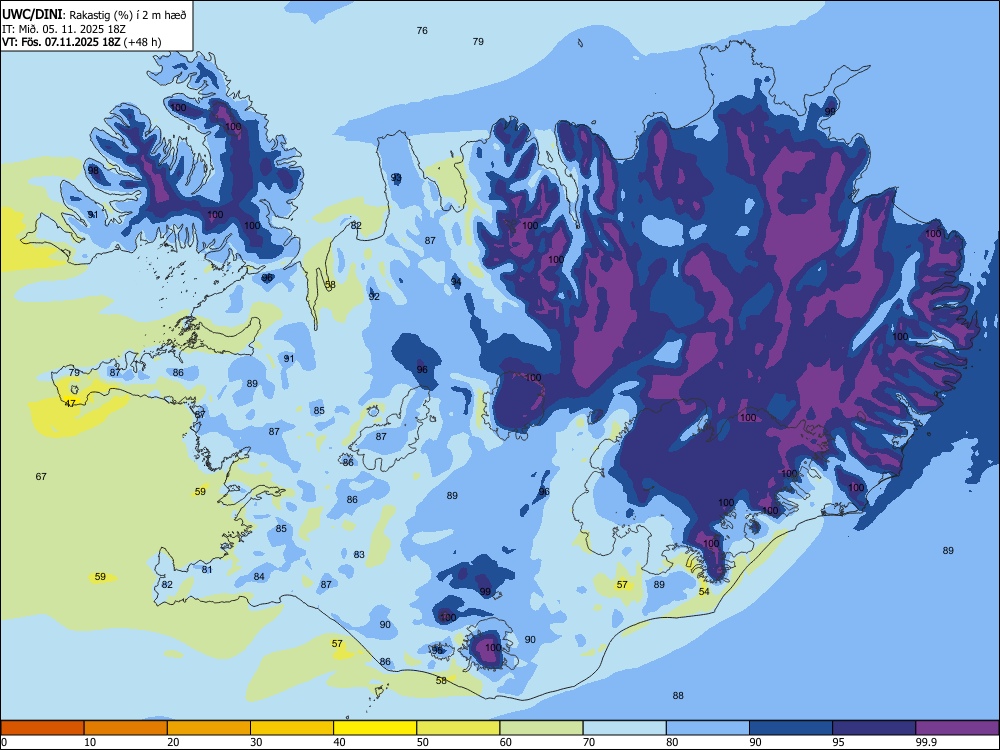This screenshot has width=1000, height=750.
Task: Click the VT: Fös. 07.11.2025 18Z line
Action: coord(61,42)
